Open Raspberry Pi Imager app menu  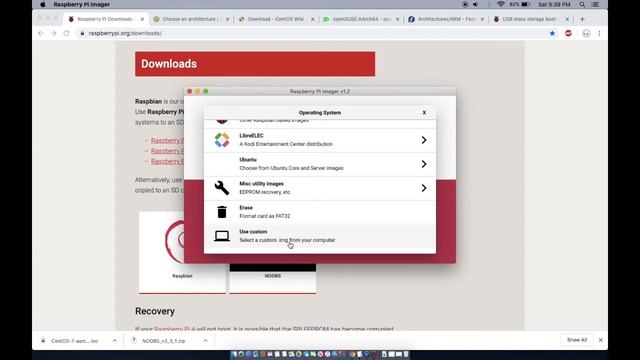(82, 4)
